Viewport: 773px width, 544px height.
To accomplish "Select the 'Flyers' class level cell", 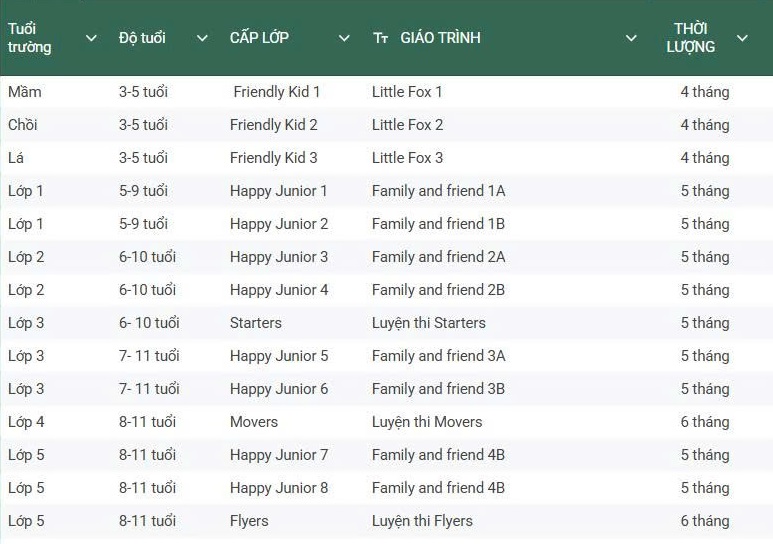I will (249, 521).
